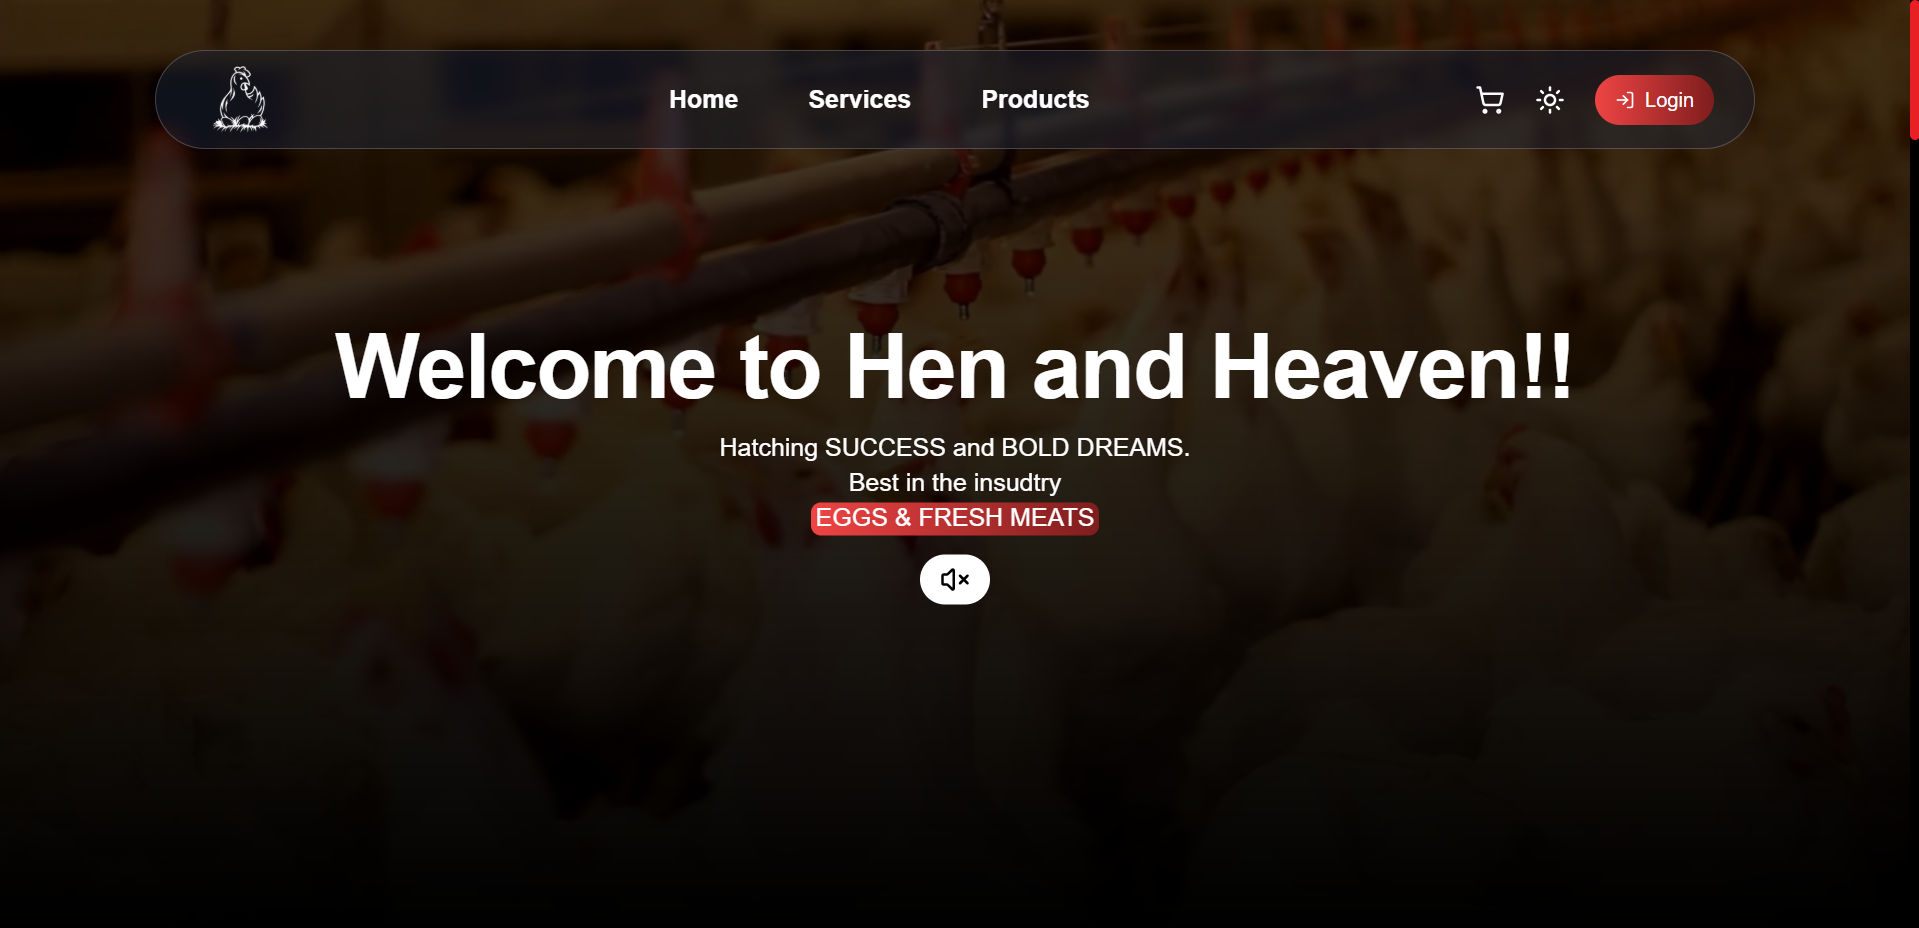Toggle light mode with sun icon
This screenshot has height=928, width=1919.
1550,100
